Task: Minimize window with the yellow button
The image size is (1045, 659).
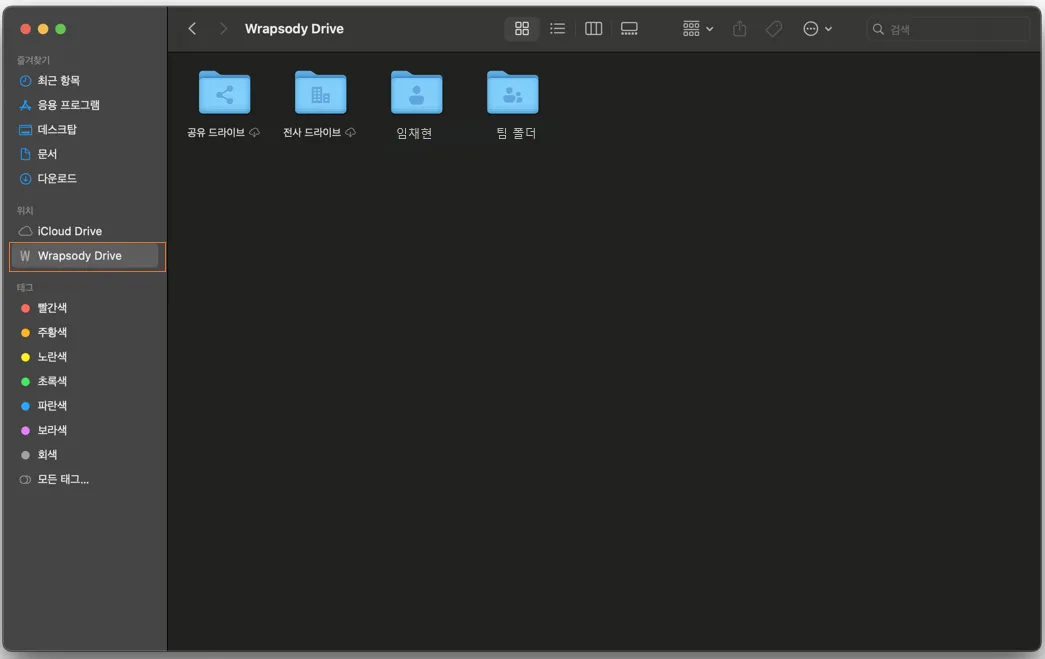Action: pyautogui.click(x=43, y=29)
